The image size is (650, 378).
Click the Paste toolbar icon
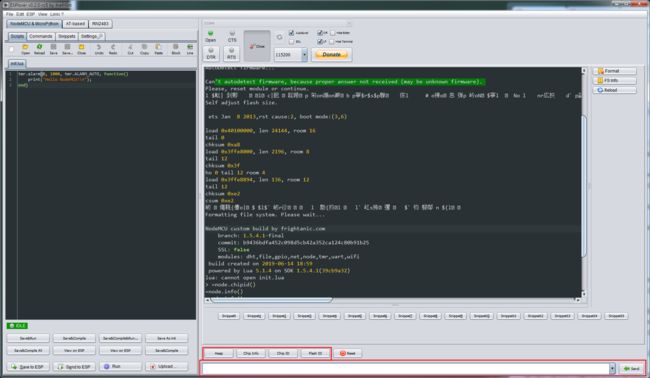click(x=158, y=49)
